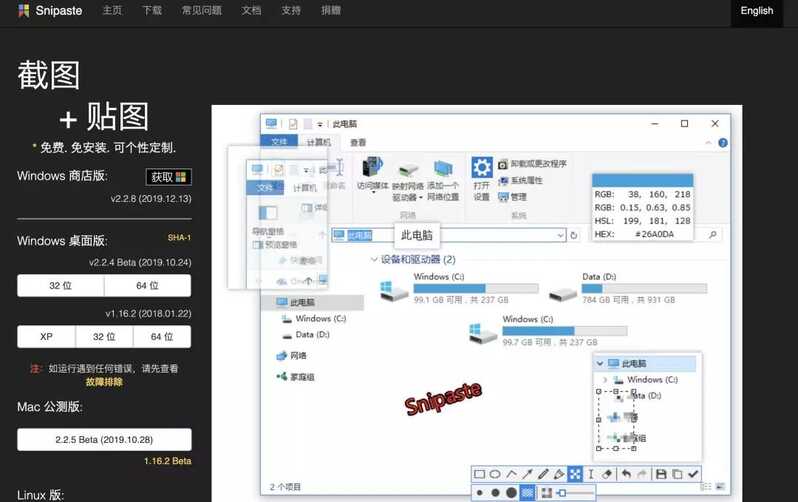The width and height of the screenshot is (798, 502).
Task: Click 系统属性 in the ribbon
Action: pyautogui.click(x=520, y=180)
